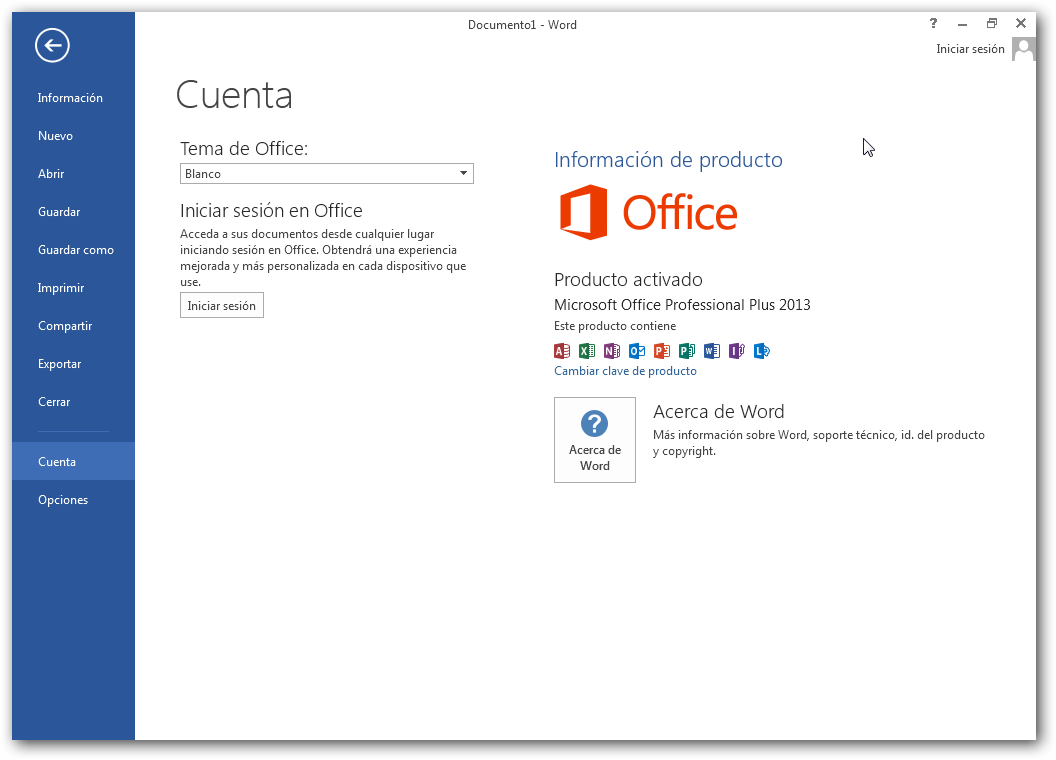
Task: Click the Word icon under product contents
Action: pyautogui.click(x=711, y=351)
